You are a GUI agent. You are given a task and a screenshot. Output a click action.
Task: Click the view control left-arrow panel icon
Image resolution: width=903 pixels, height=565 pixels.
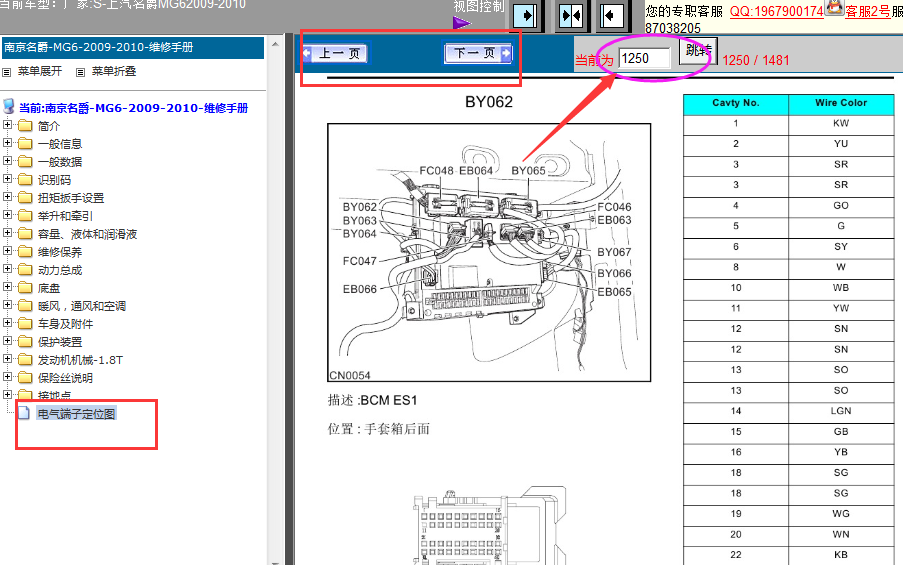[612, 15]
